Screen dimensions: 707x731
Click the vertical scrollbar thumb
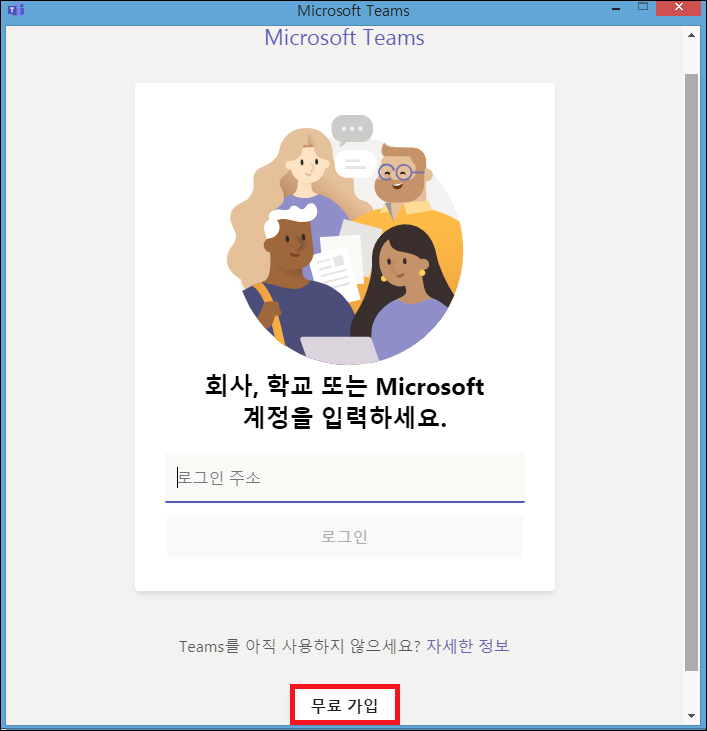[692, 372]
